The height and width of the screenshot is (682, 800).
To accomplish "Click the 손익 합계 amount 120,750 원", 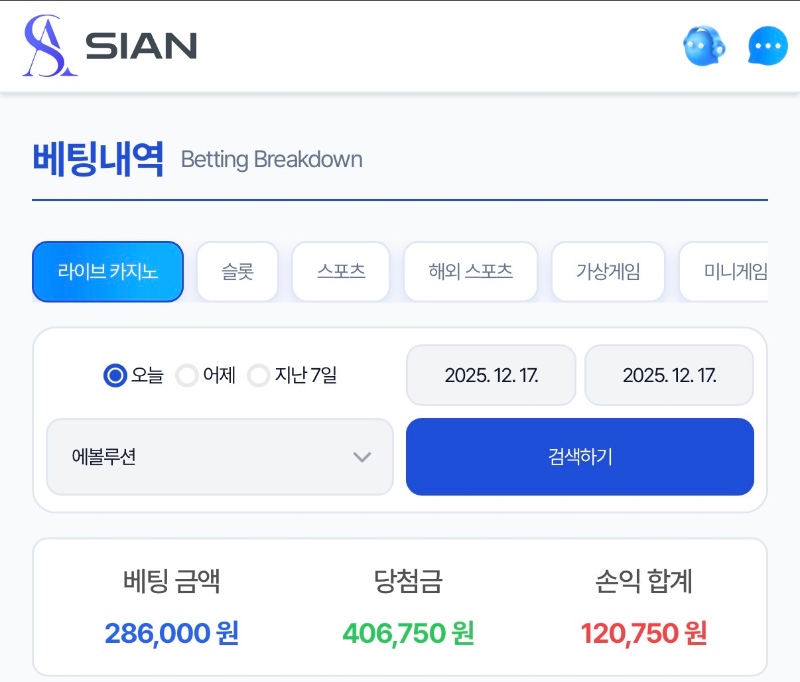I will pos(644,633).
